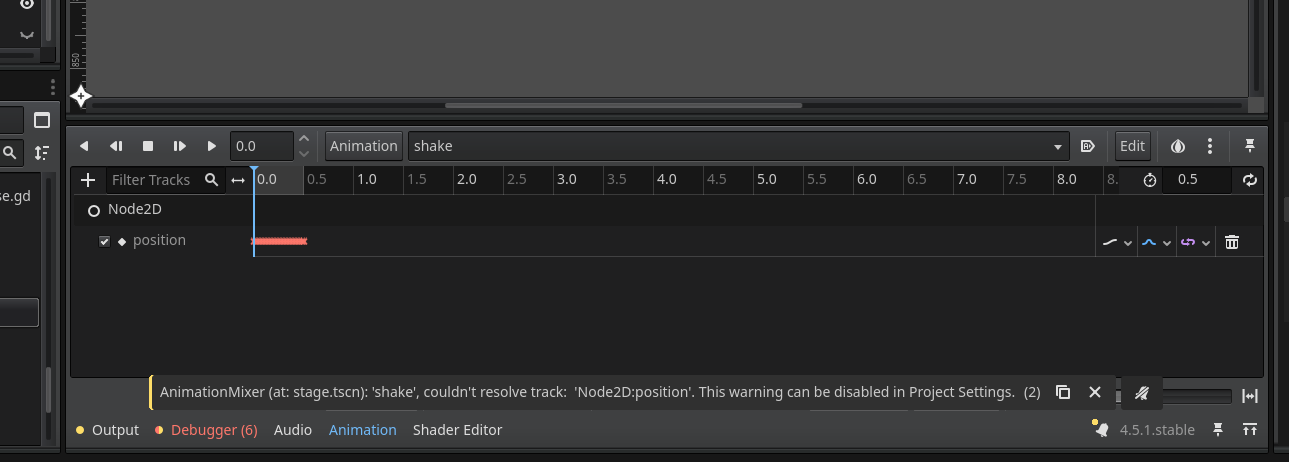
Task: Pin the animation editor panel
Action: pyautogui.click(x=1249, y=146)
